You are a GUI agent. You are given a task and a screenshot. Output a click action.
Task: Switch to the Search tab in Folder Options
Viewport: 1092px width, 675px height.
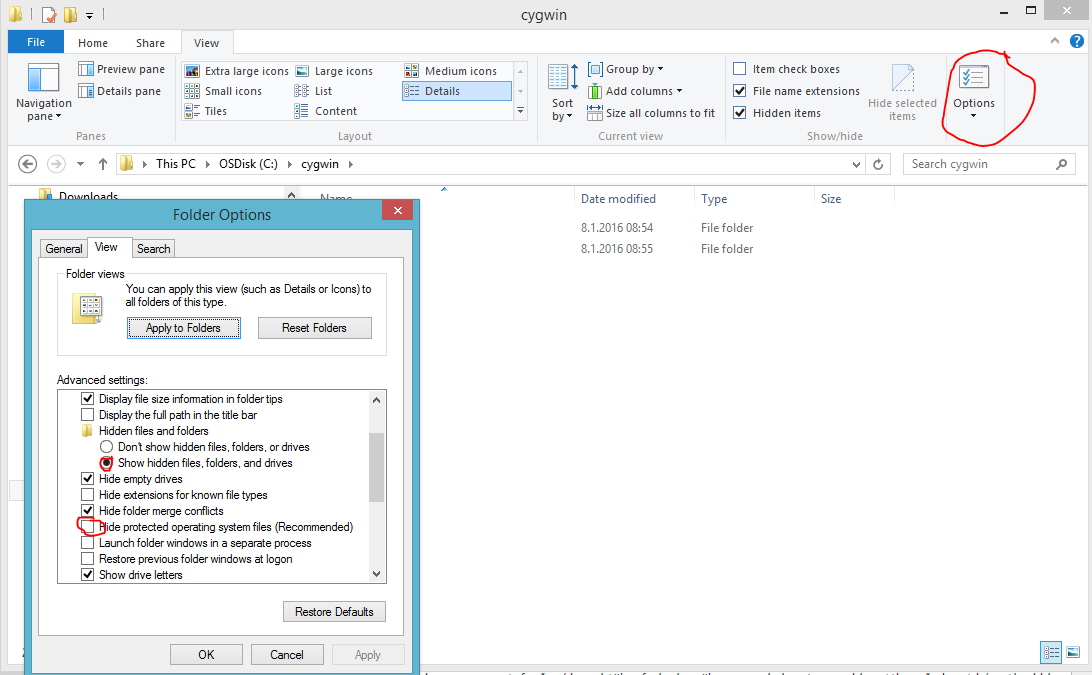point(153,248)
